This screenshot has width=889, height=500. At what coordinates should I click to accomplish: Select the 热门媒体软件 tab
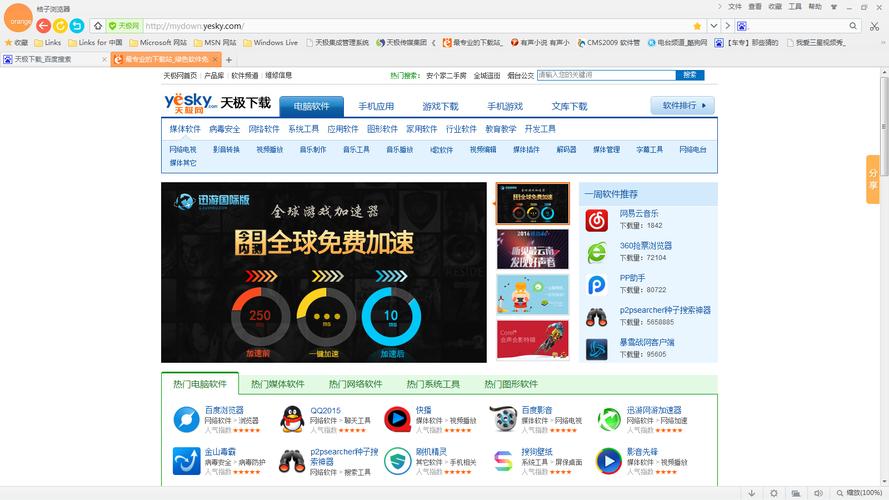tap(277, 384)
